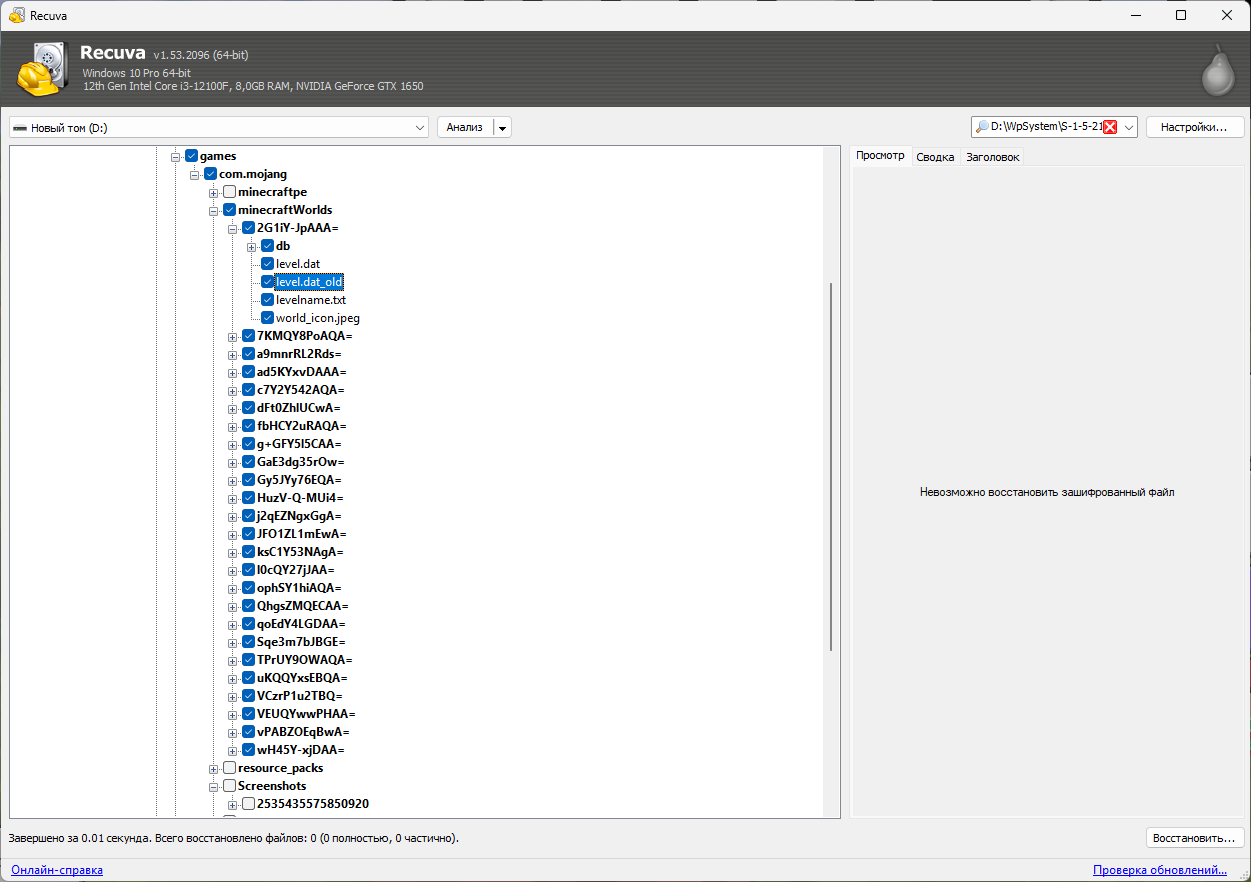Click the Проверка обновлений... link
Viewport: 1251px width, 882px height.
(x=1160, y=870)
